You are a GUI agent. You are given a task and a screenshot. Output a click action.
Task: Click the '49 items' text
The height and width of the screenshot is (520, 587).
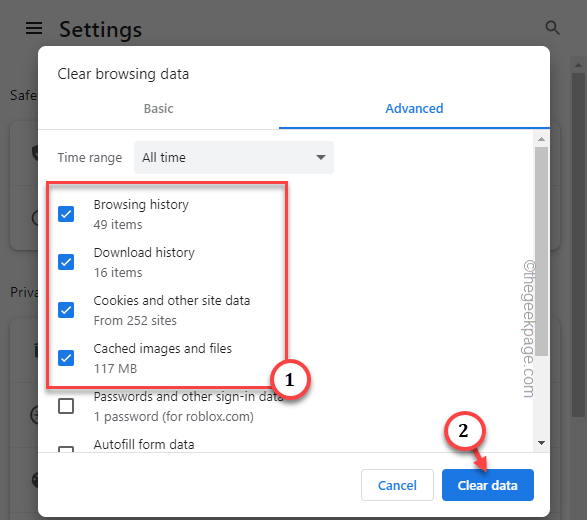118,225
